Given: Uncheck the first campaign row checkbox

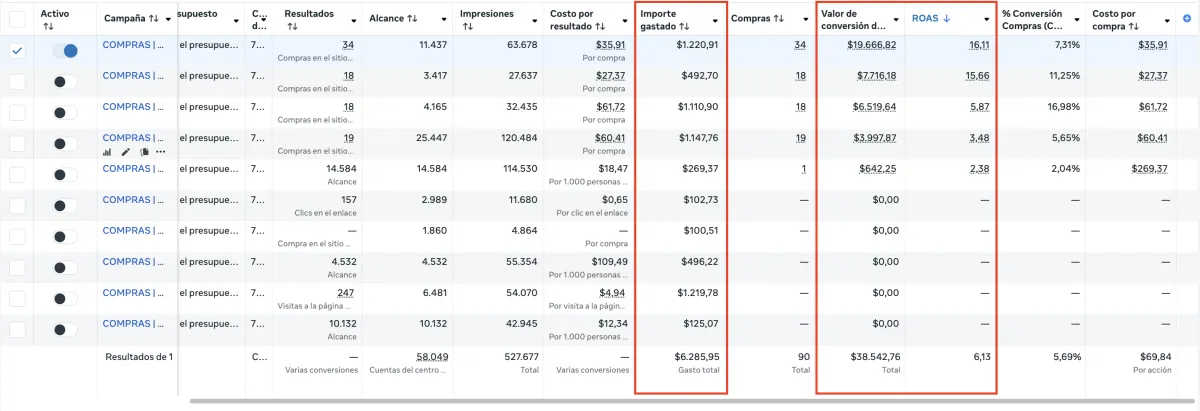Looking at the screenshot, I should click(x=18, y=51).
